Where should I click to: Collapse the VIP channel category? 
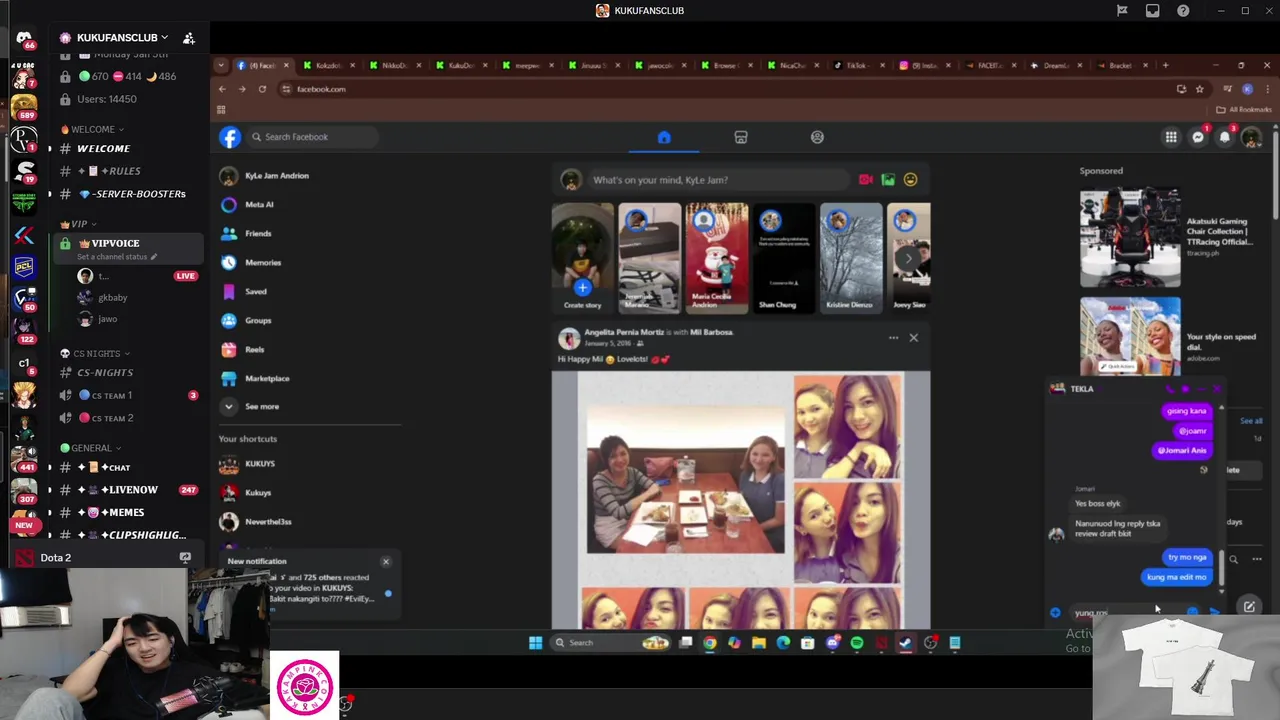79,224
